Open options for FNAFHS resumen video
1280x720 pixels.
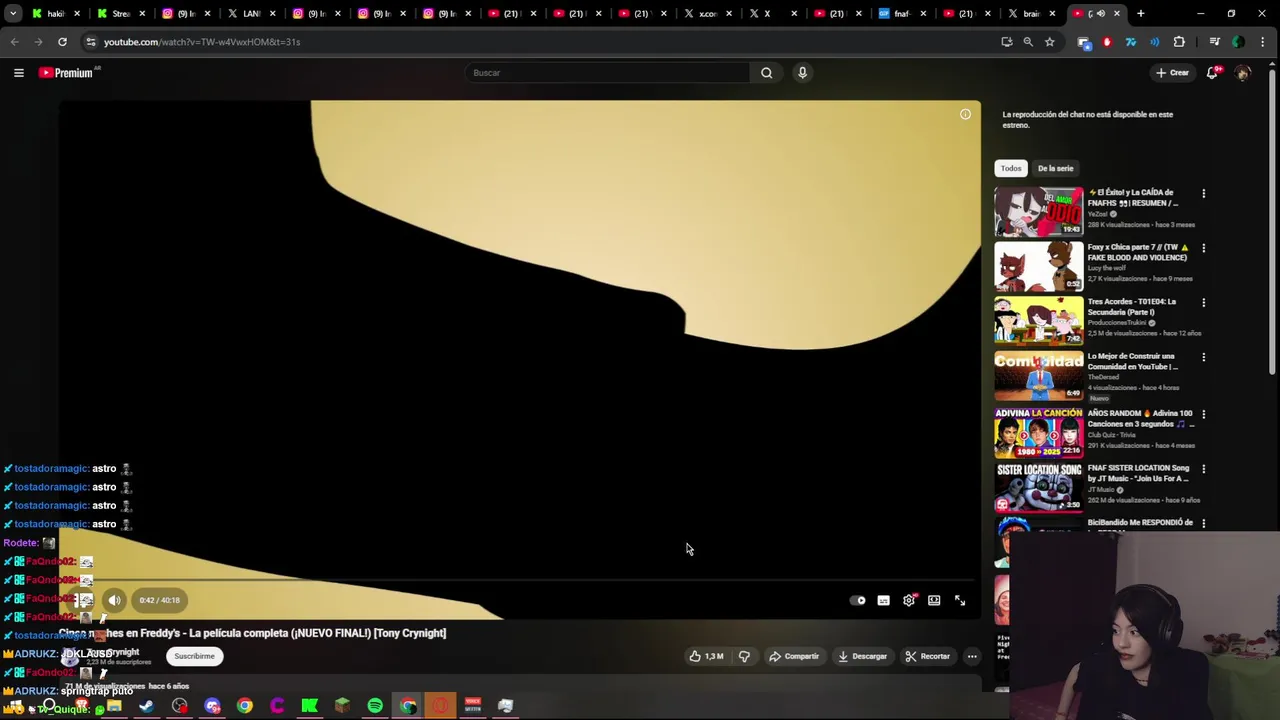pos(1203,193)
